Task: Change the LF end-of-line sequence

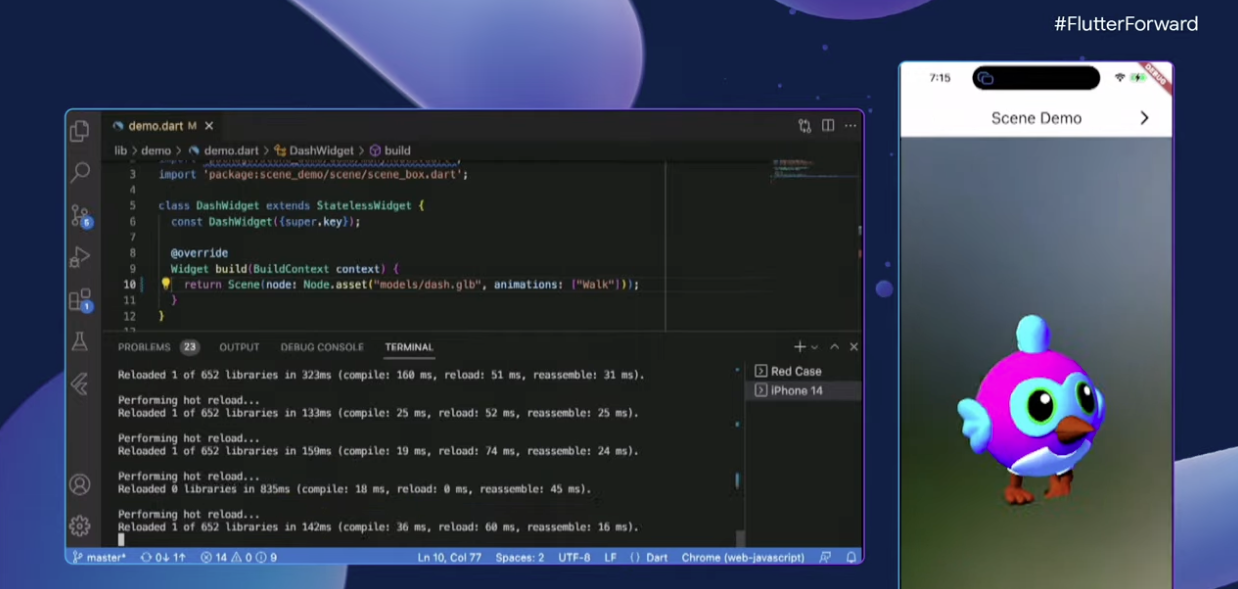Action: click(x=610, y=557)
